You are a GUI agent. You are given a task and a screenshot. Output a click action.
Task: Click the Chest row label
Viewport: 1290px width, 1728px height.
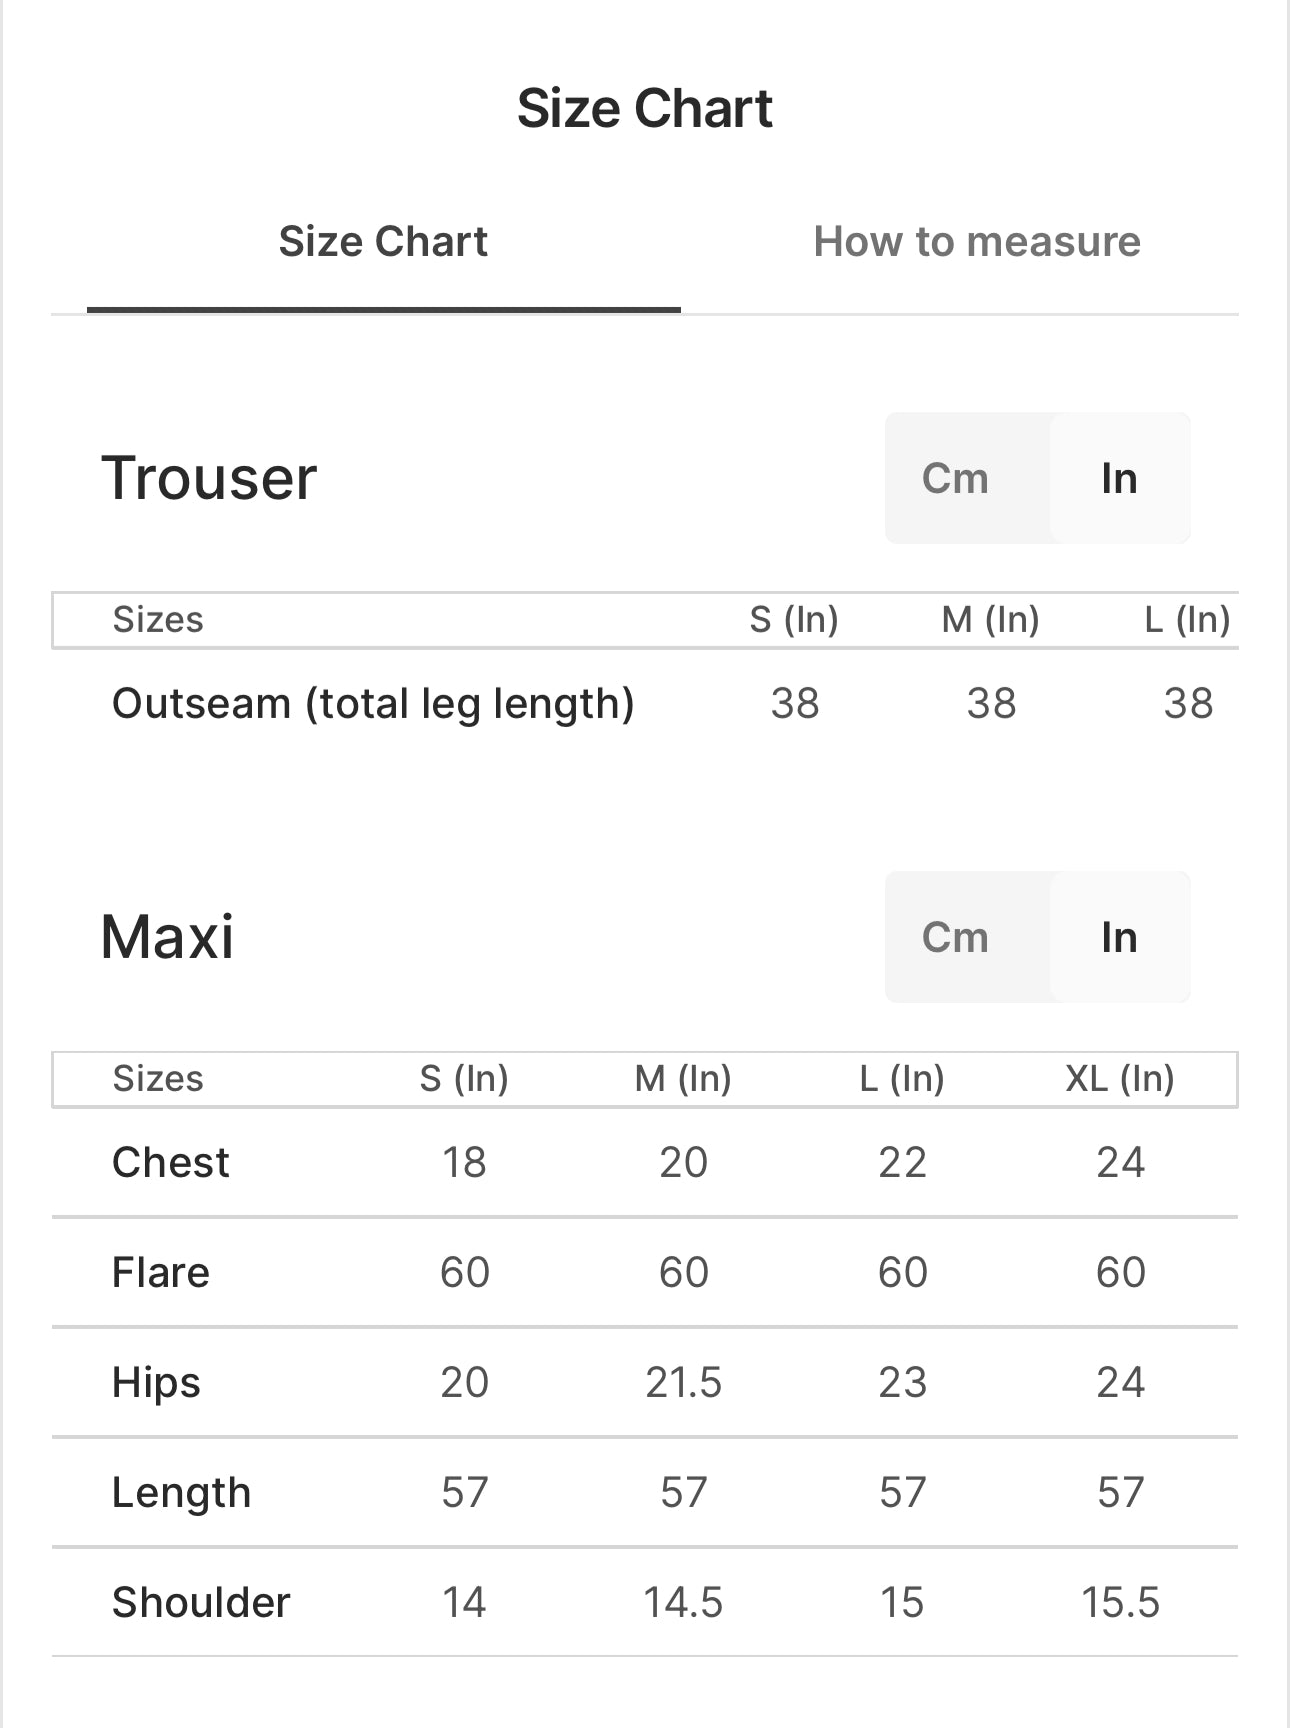(171, 1162)
